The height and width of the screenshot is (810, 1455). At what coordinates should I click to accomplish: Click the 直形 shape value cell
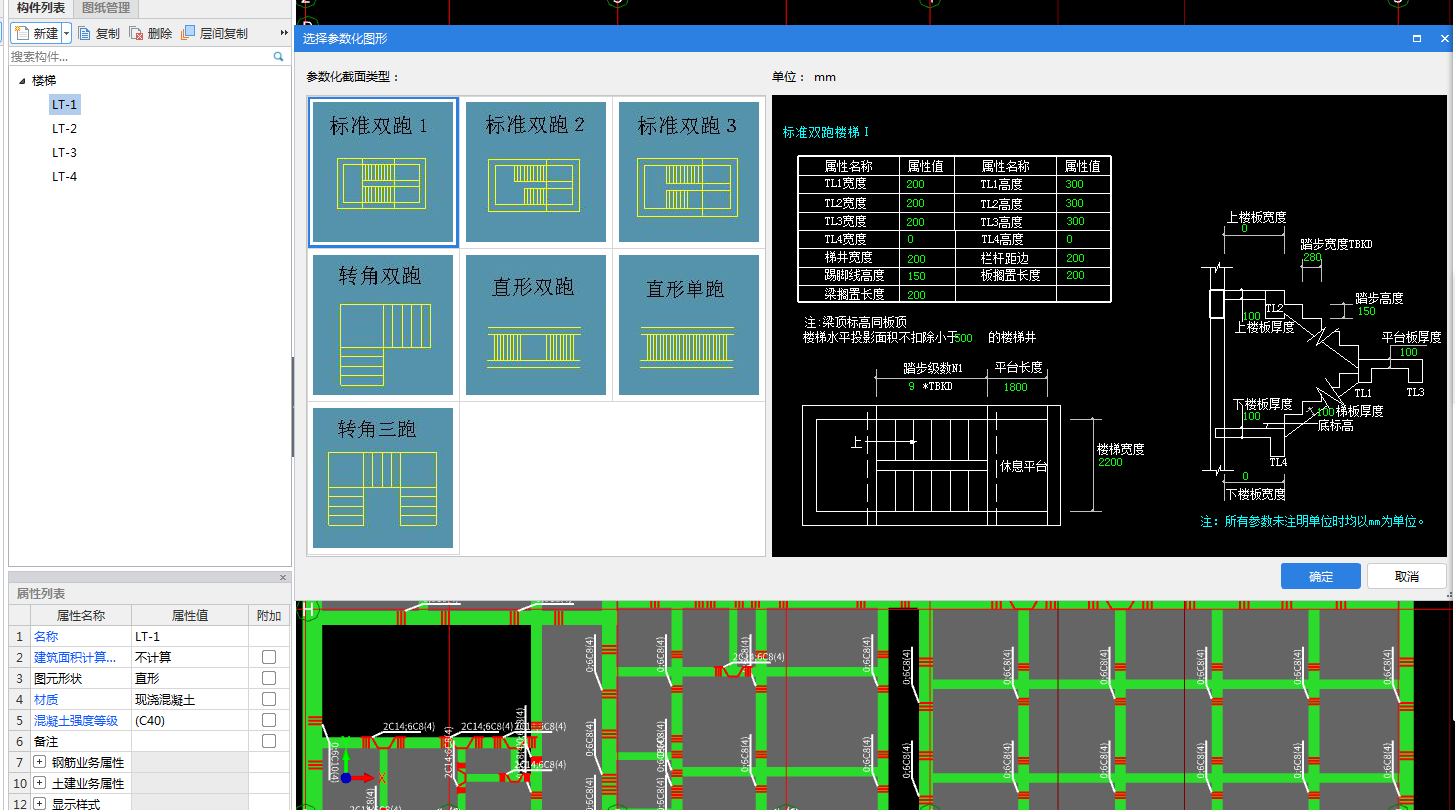190,678
